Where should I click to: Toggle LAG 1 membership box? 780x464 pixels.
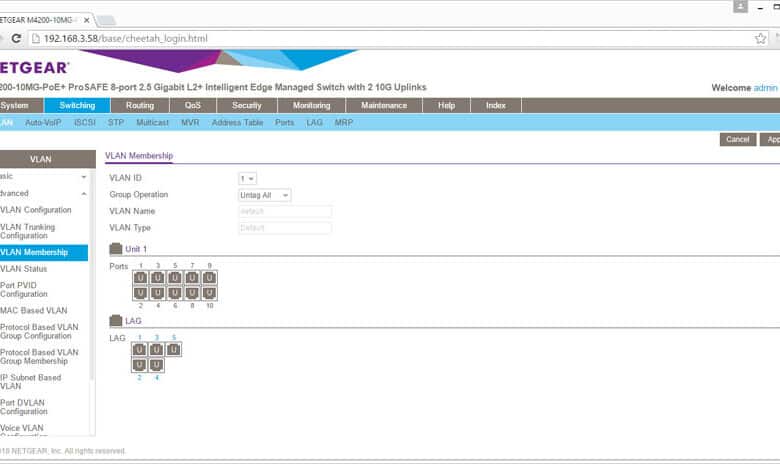[x=139, y=350]
